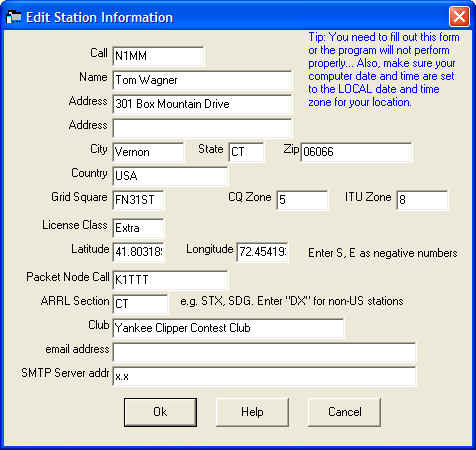
Task: Close the Edit Station Information dialog
Action: (459, 16)
